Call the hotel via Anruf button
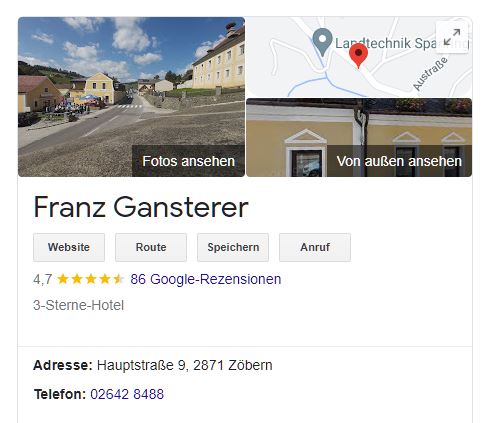This screenshot has height=423, width=487. [315, 247]
